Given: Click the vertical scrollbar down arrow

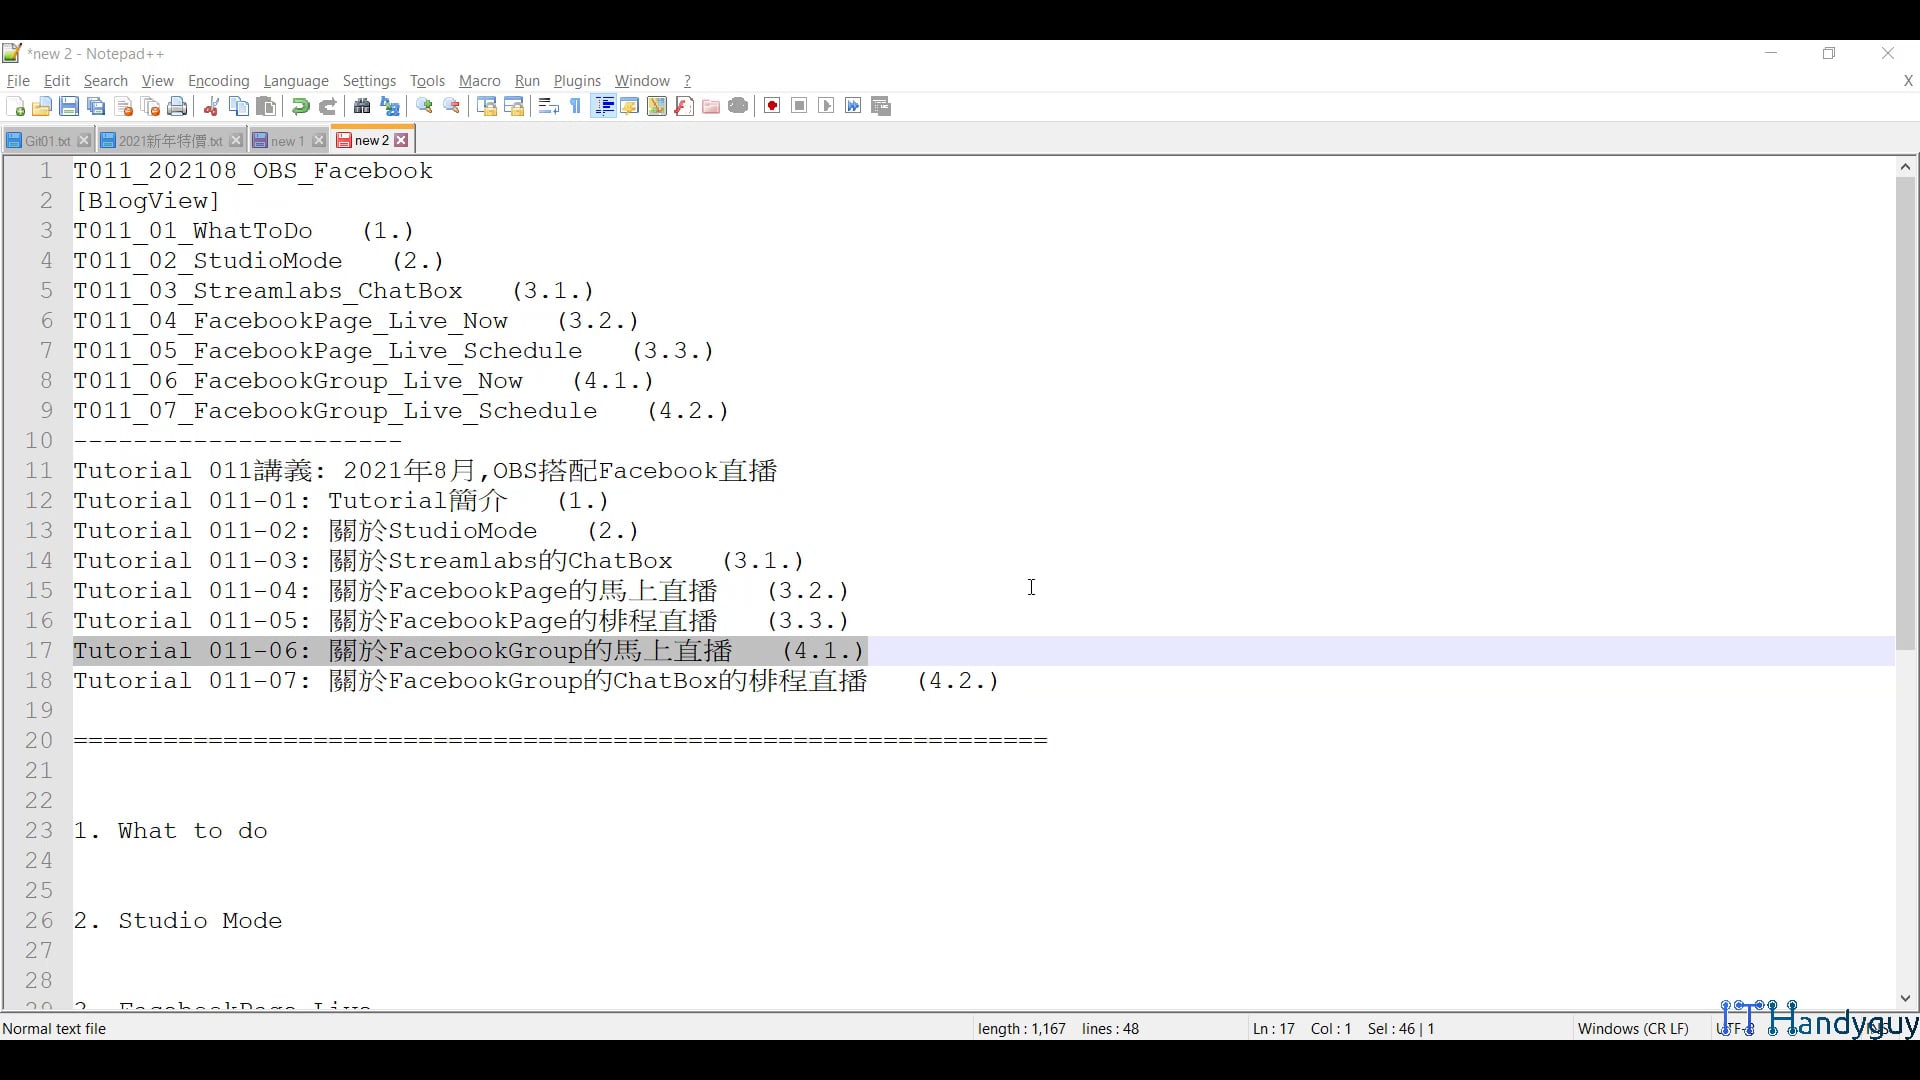Looking at the screenshot, I should tap(1905, 998).
